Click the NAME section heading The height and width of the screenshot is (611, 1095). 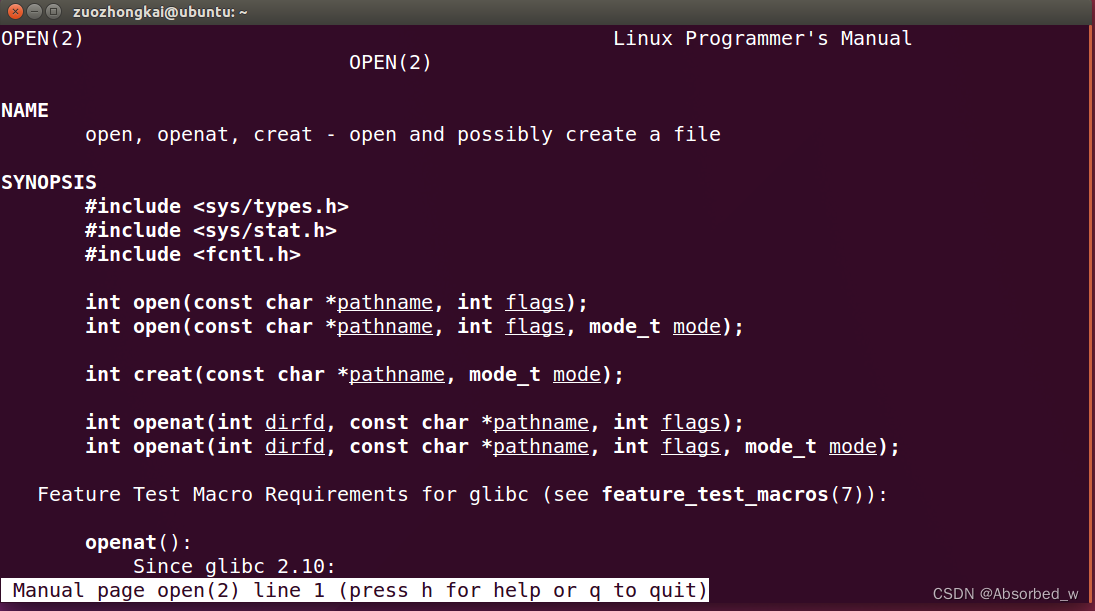pyautogui.click(x=25, y=110)
